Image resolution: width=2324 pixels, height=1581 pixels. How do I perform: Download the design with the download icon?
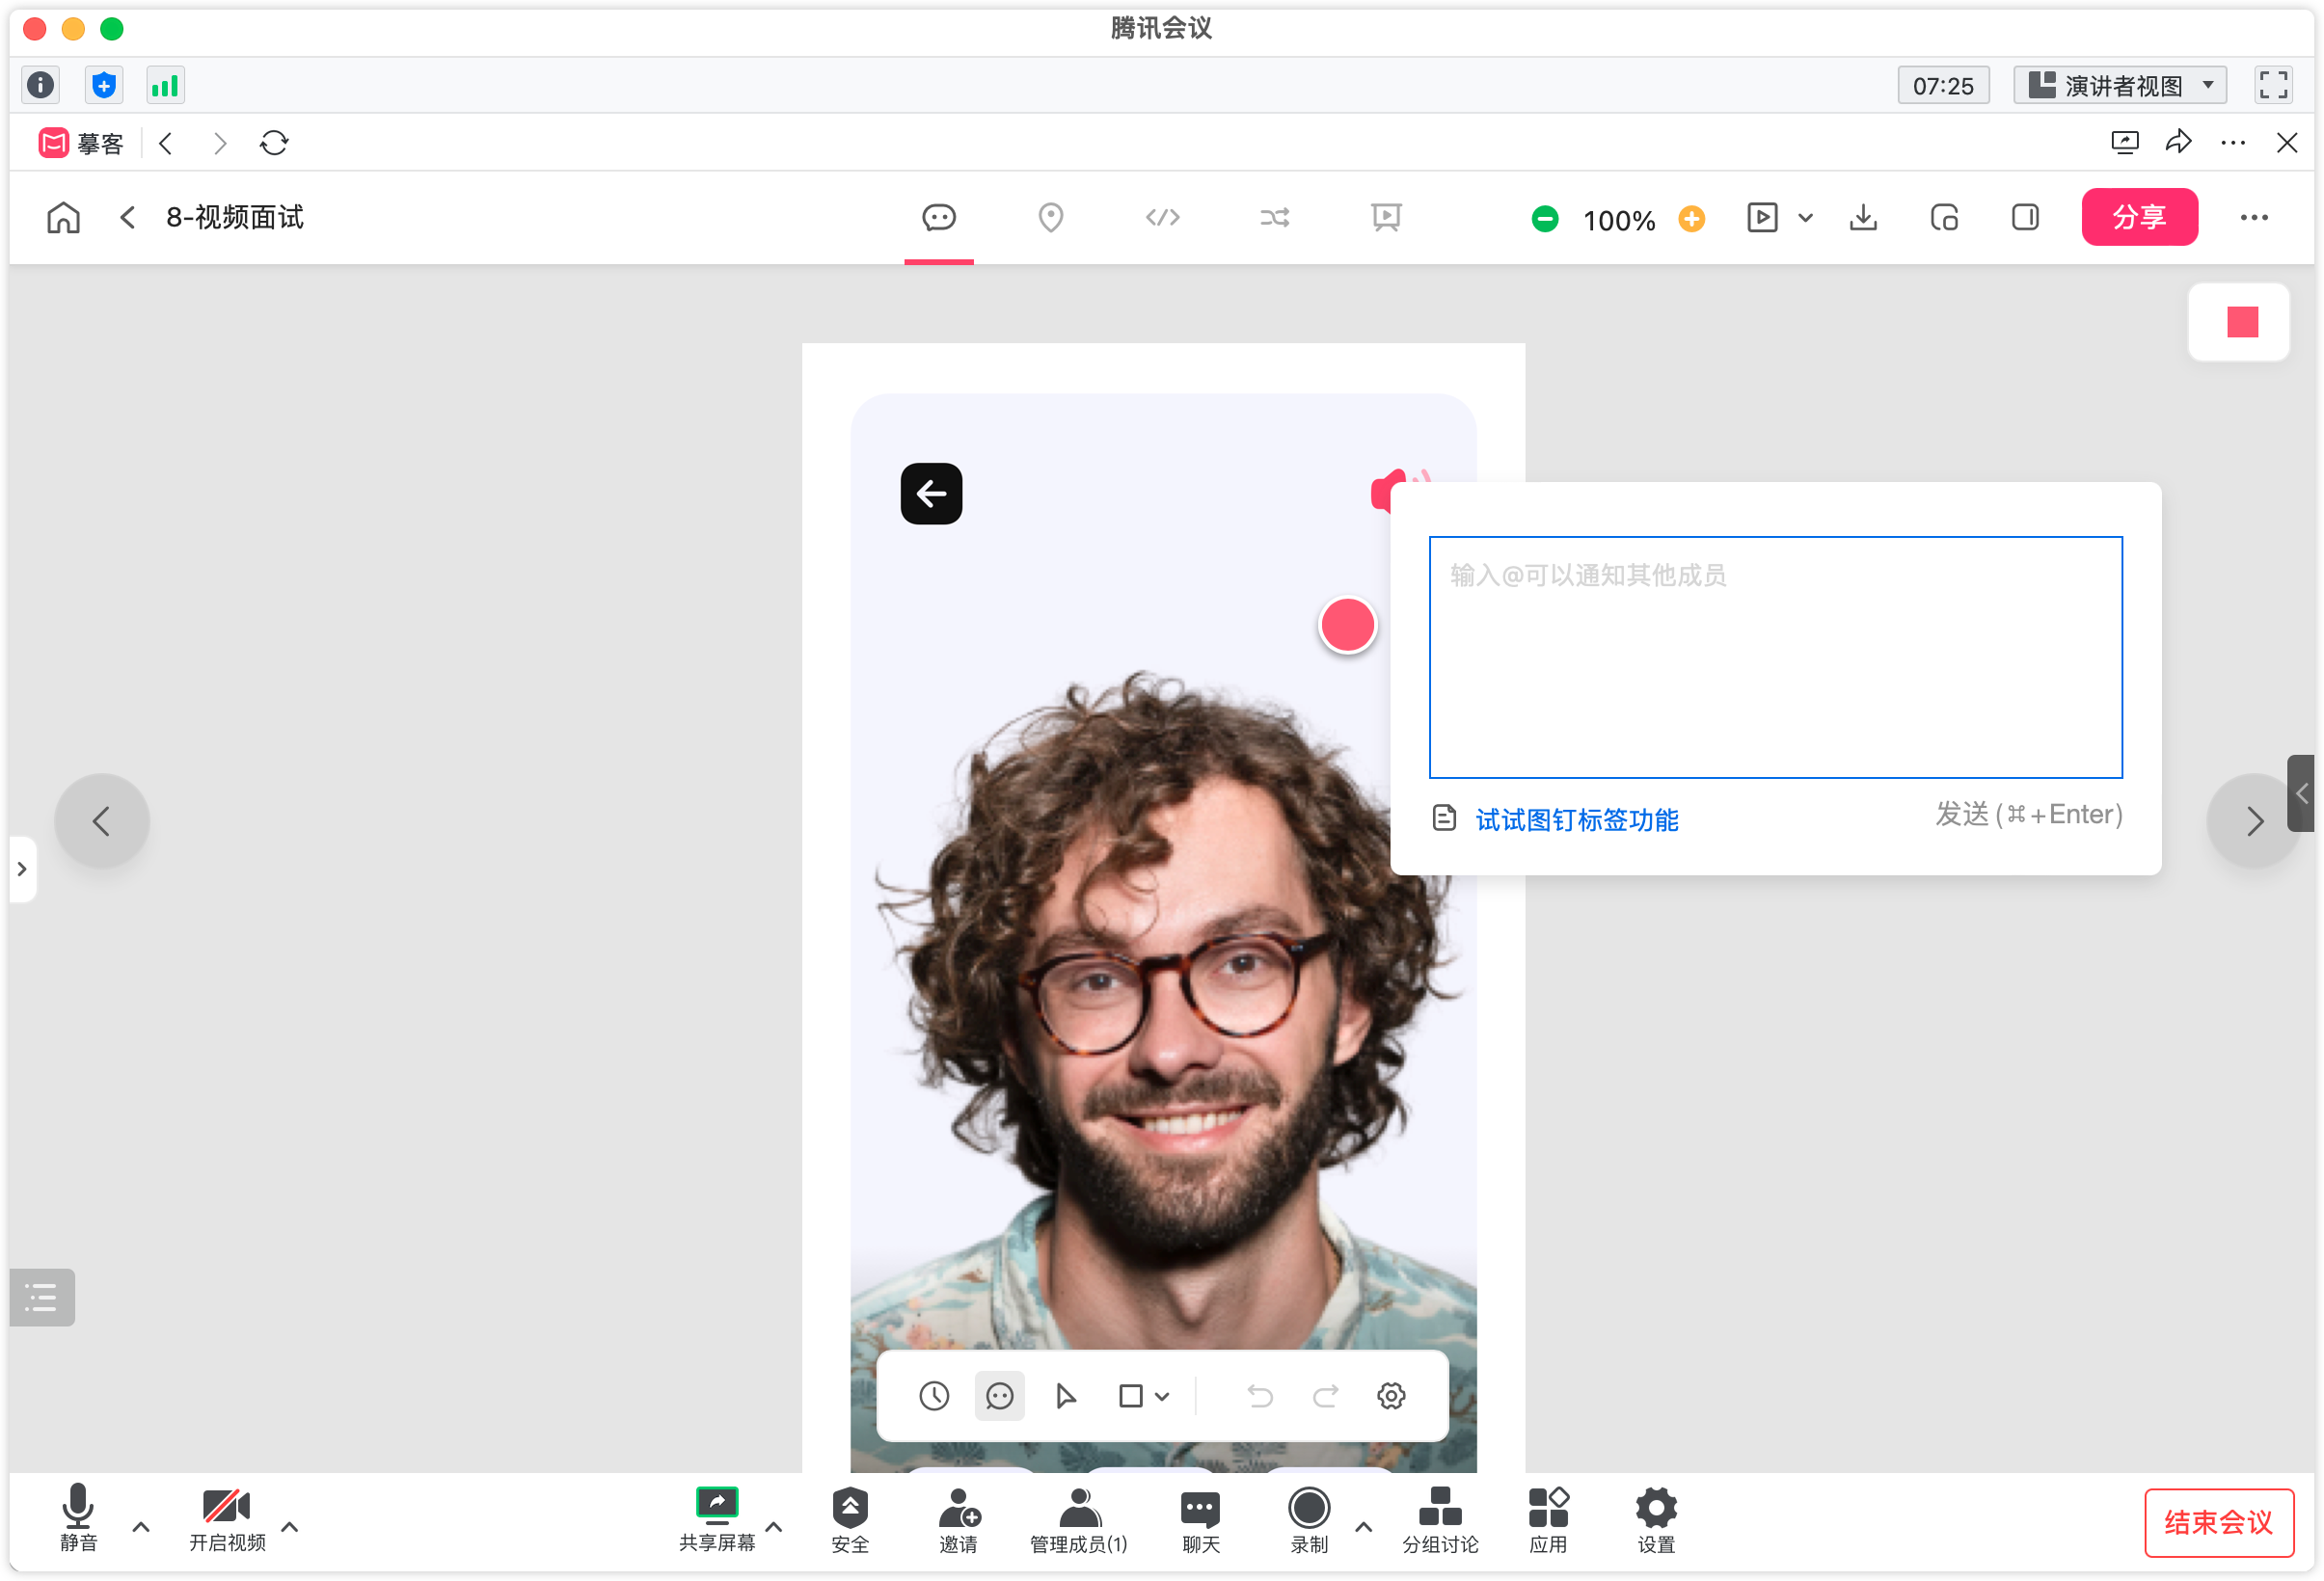click(1863, 218)
